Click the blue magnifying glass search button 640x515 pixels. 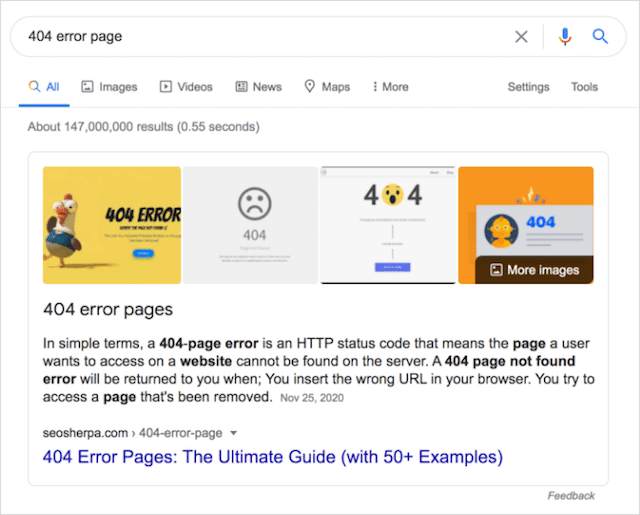pyautogui.click(x=600, y=37)
